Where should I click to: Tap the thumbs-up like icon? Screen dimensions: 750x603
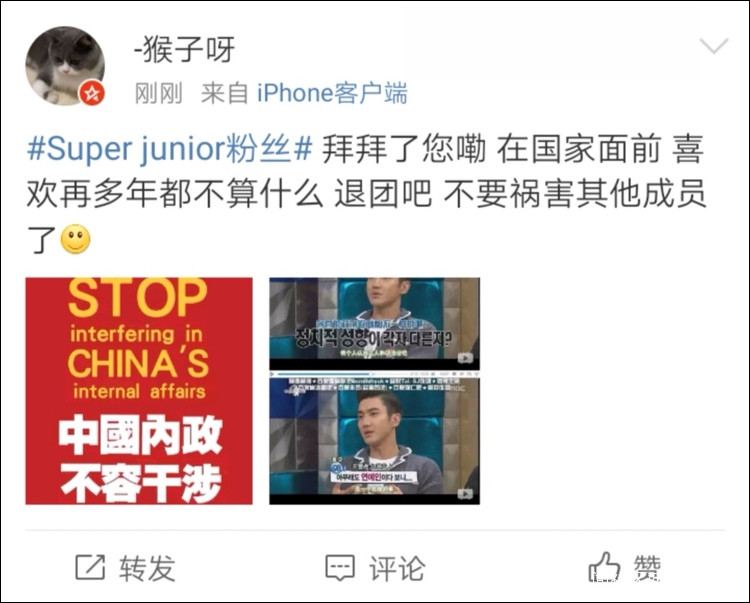604,567
